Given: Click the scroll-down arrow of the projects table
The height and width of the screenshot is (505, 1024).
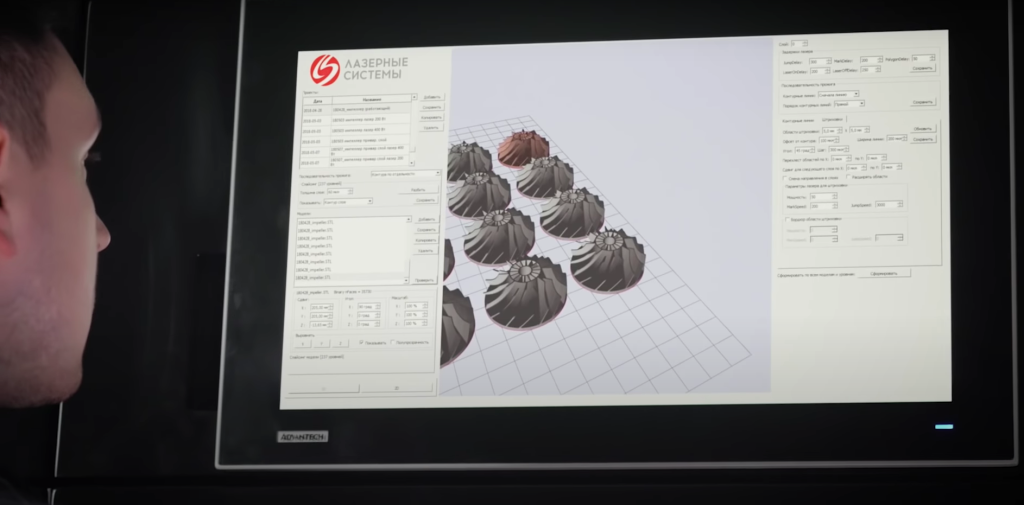Looking at the screenshot, I should (x=413, y=165).
